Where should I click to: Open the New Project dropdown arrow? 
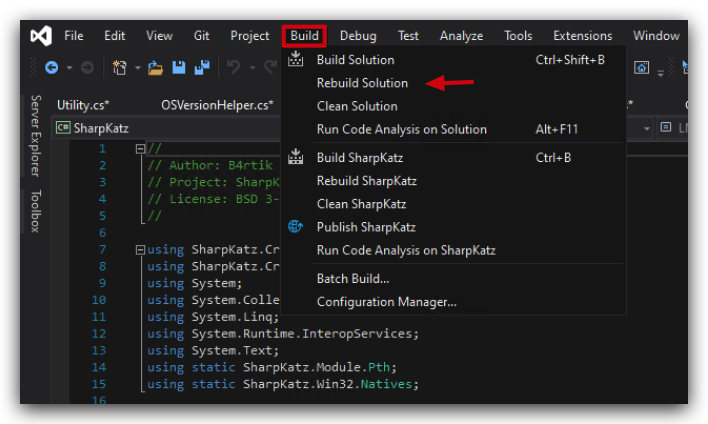tap(137, 68)
